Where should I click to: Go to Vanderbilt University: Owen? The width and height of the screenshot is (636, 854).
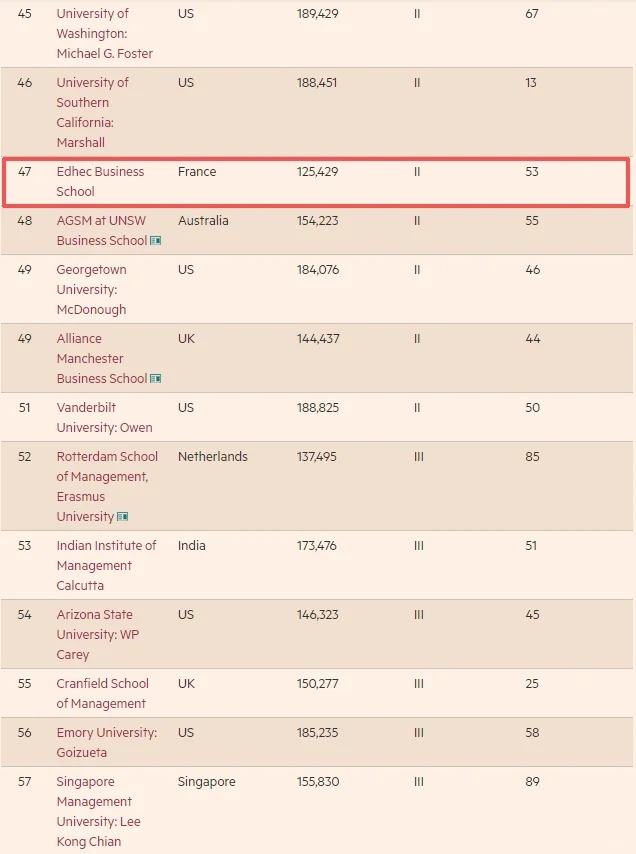point(104,417)
